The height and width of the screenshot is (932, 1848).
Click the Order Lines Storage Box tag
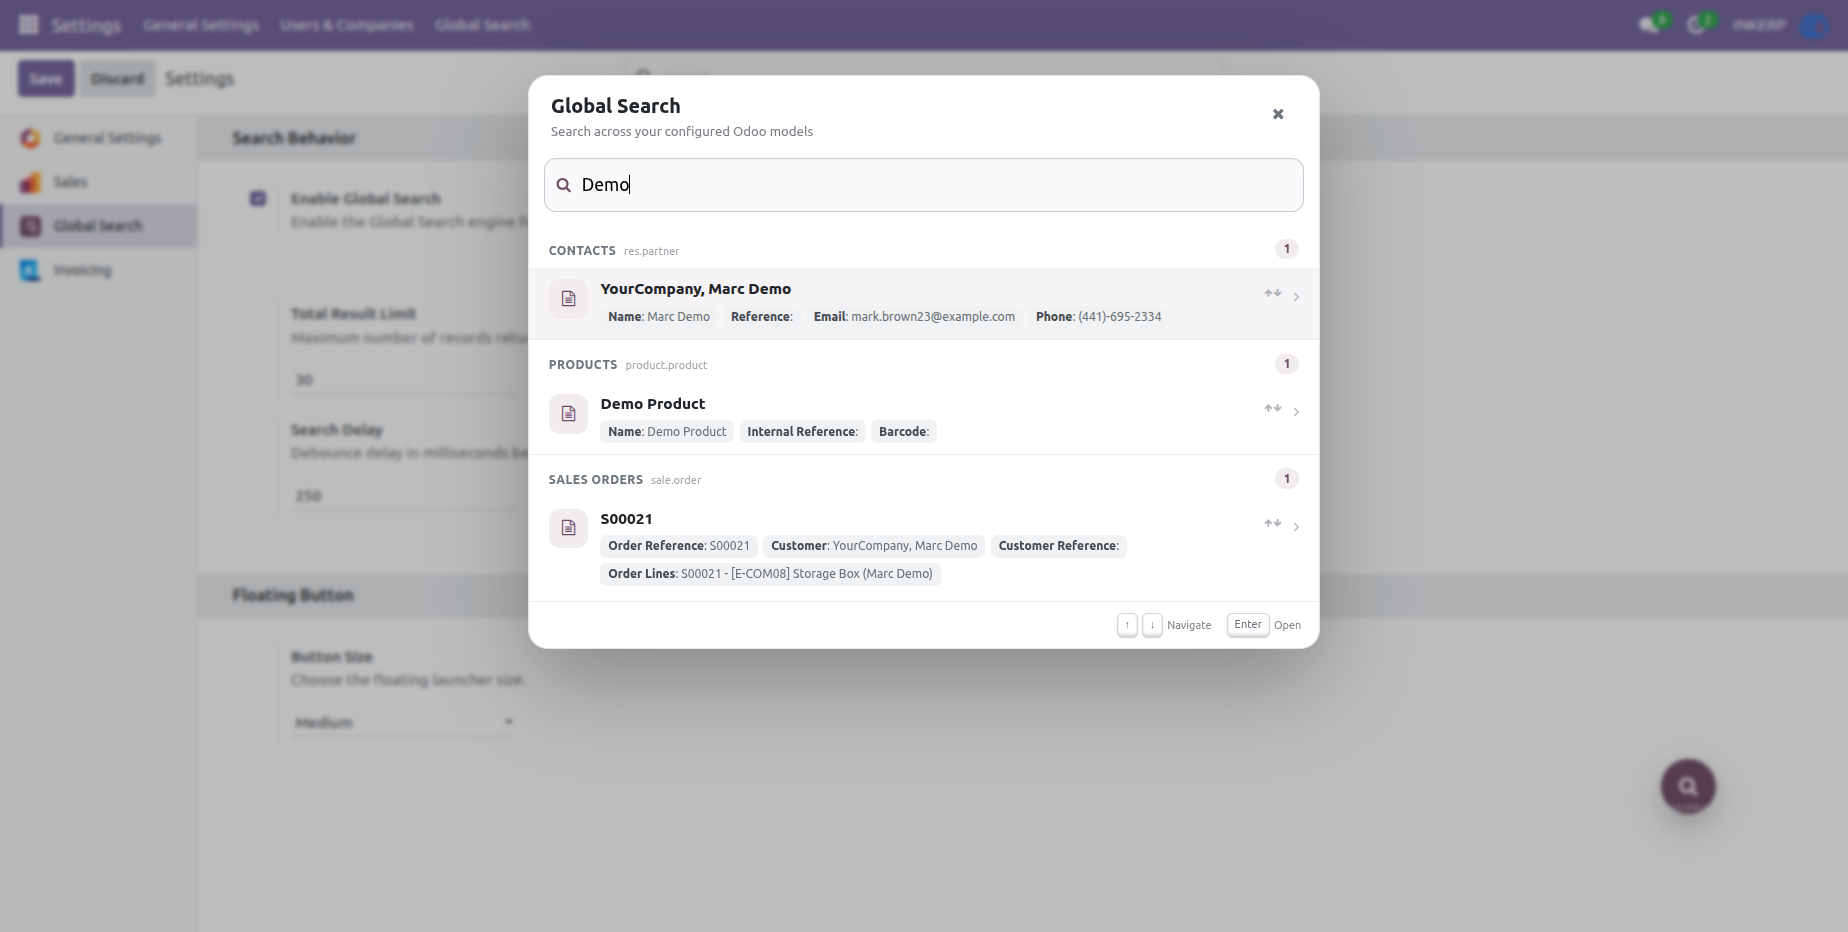point(770,574)
